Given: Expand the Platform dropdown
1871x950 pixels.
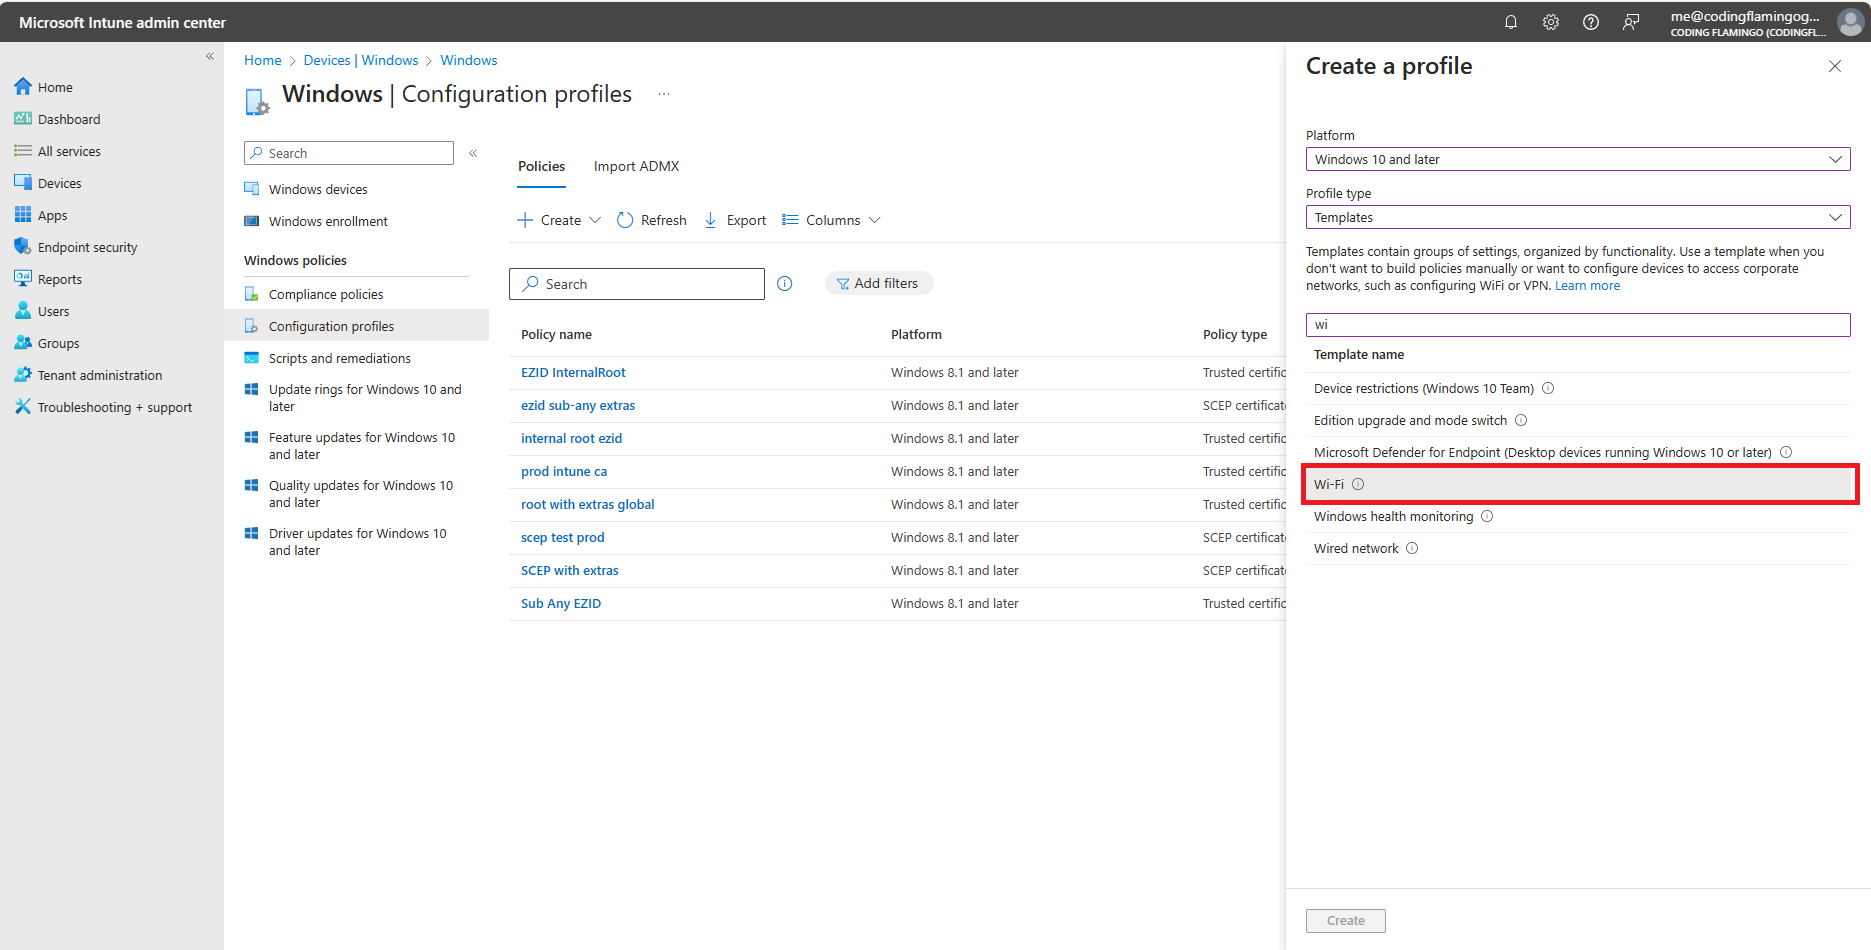Looking at the screenshot, I should [1578, 159].
